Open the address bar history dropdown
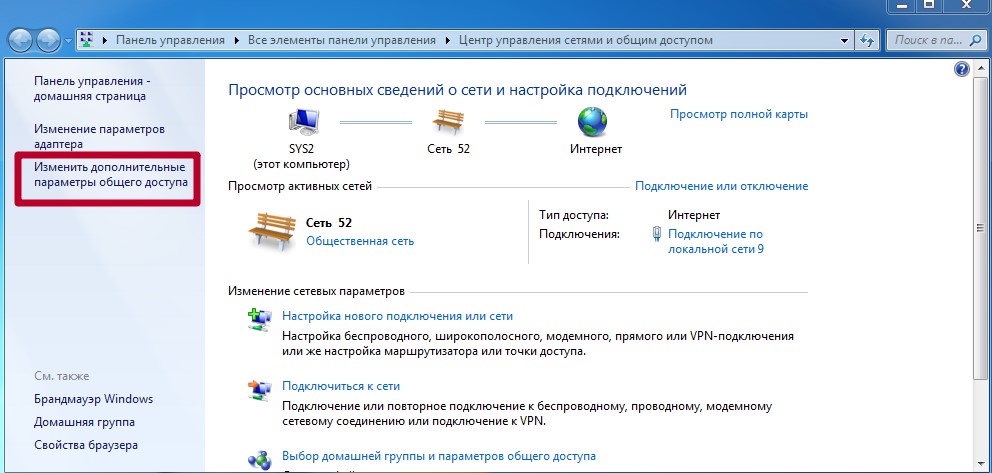Screen dimensions: 992x473 tap(845, 40)
